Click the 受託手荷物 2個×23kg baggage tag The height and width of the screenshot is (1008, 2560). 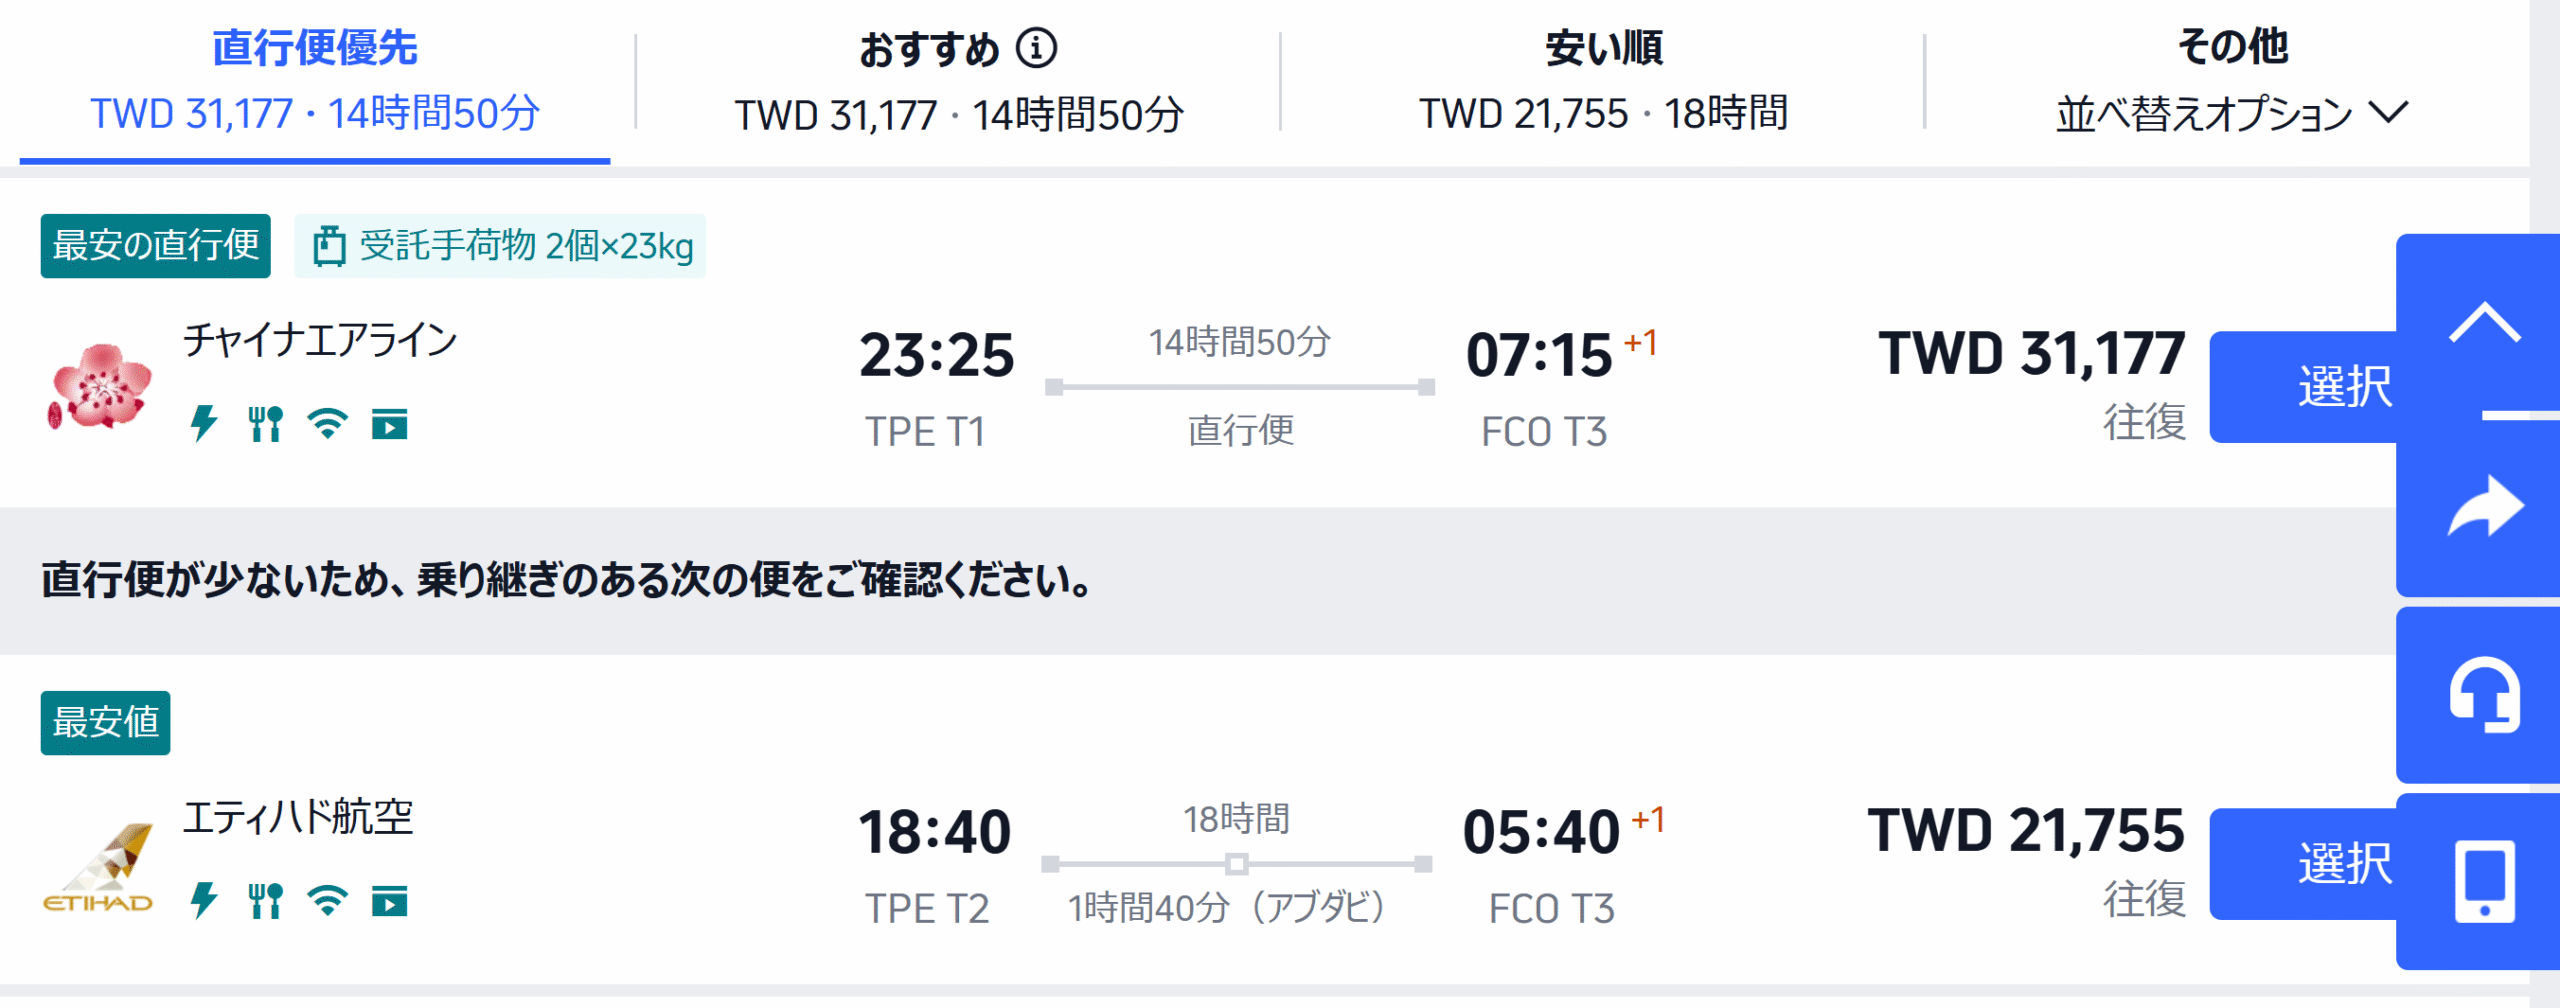[500, 246]
